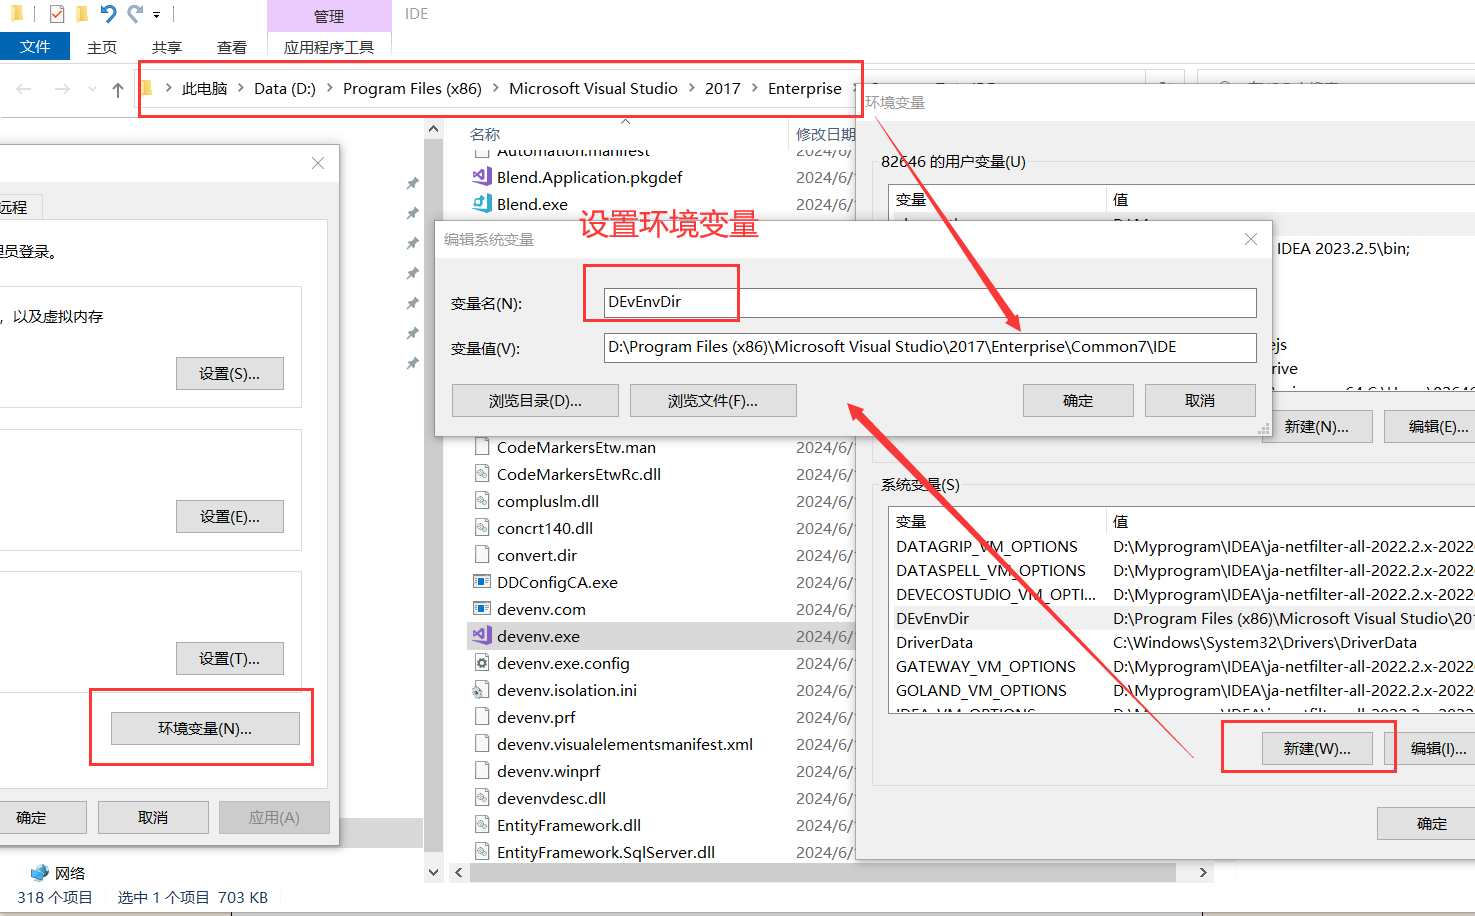Click the devenv.isolation.ini file icon

[x=482, y=690]
